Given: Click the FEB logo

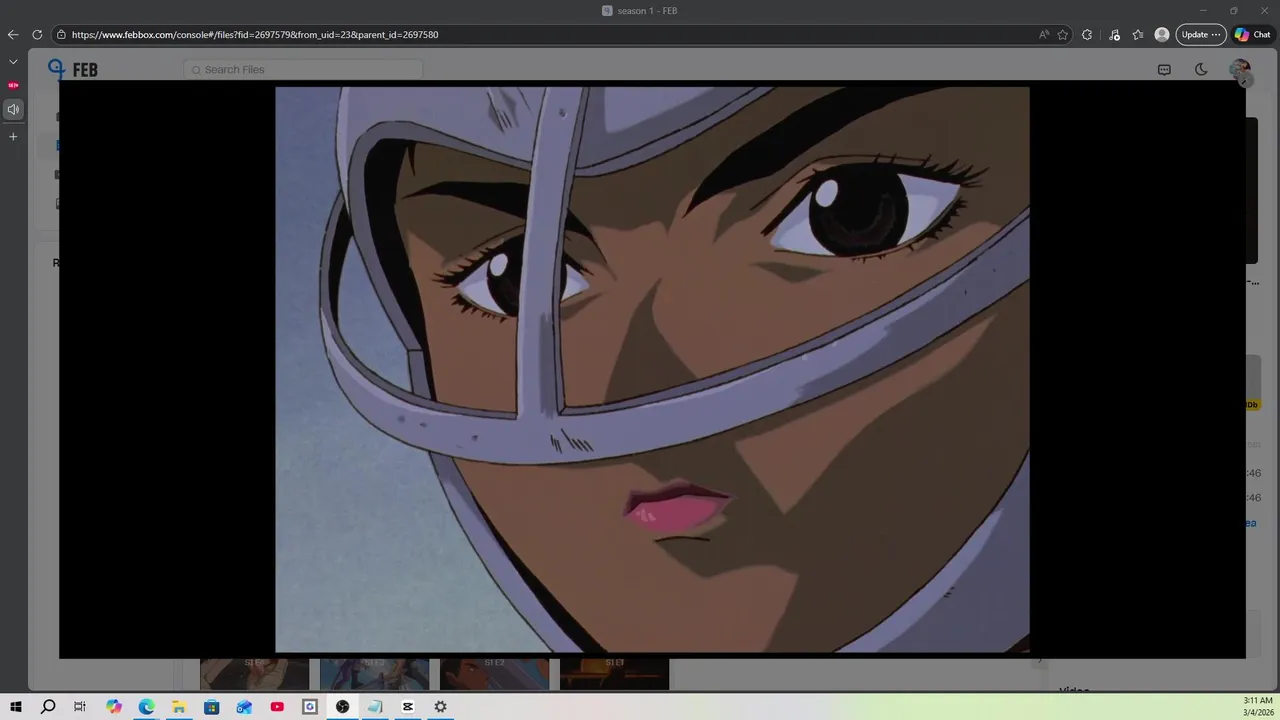Looking at the screenshot, I should 72,69.
